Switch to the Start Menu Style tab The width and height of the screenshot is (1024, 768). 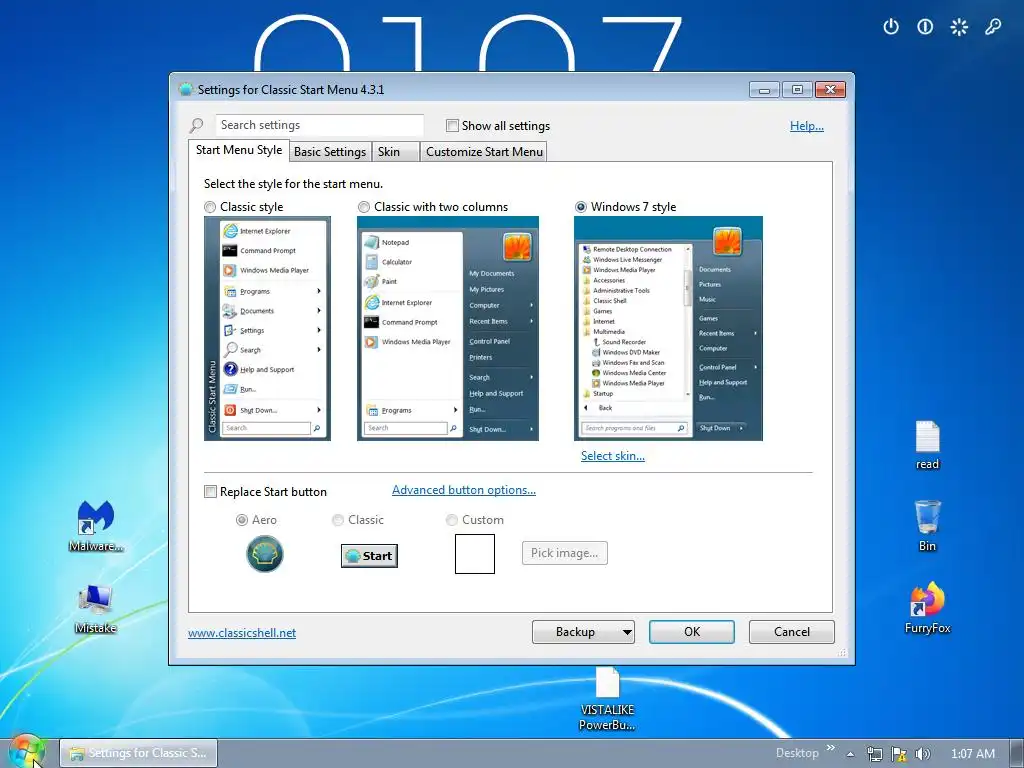(x=238, y=150)
